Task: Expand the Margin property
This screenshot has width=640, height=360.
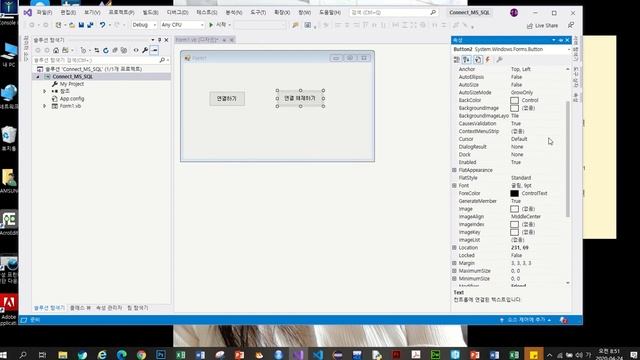Action: pos(454,263)
